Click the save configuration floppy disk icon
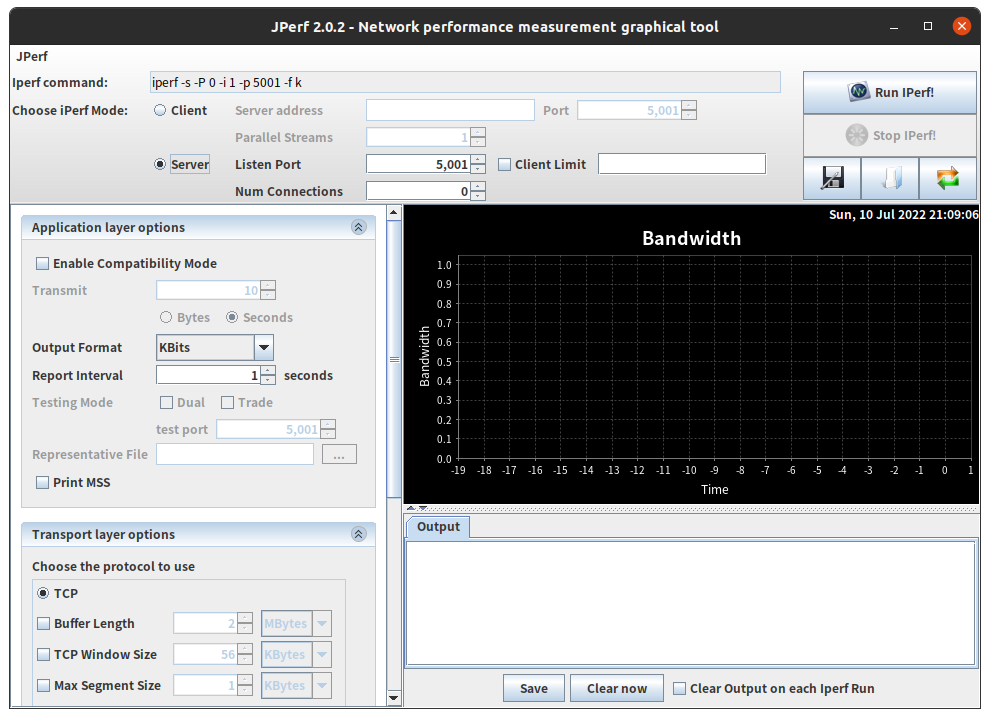This screenshot has height=718, width=990. (832, 178)
